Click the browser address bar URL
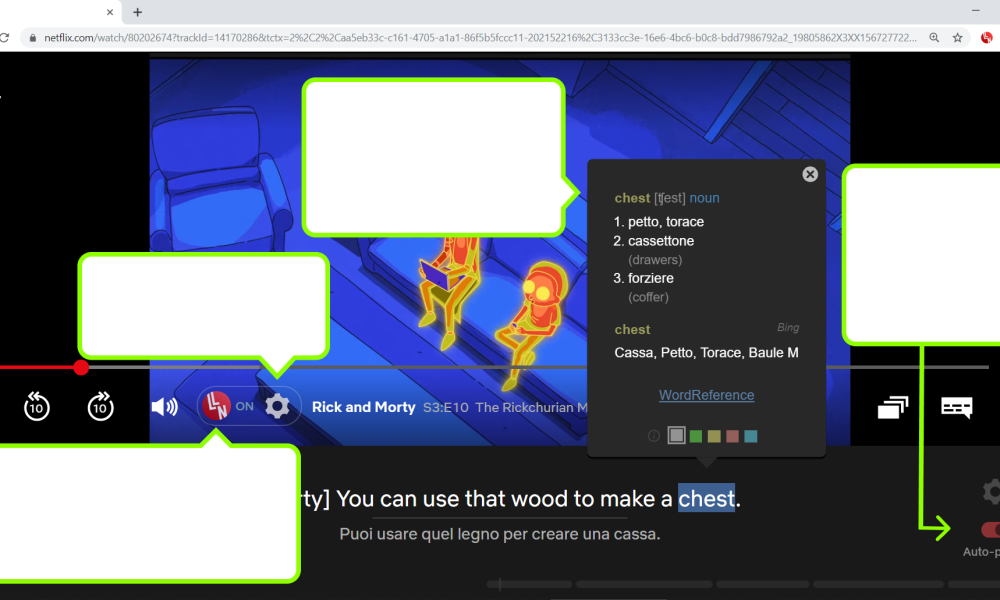Viewport: 1000px width, 600px height. point(480,38)
